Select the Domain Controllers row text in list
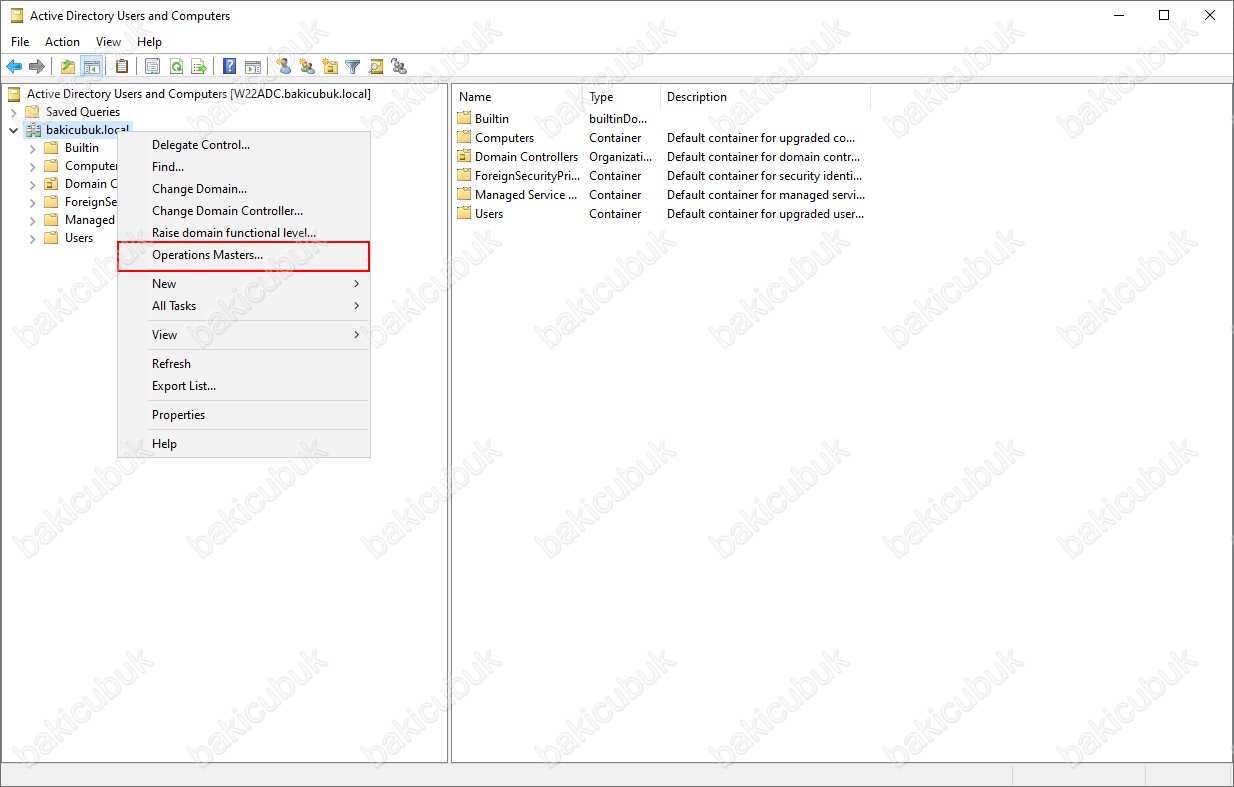This screenshot has width=1234, height=787. (526, 157)
